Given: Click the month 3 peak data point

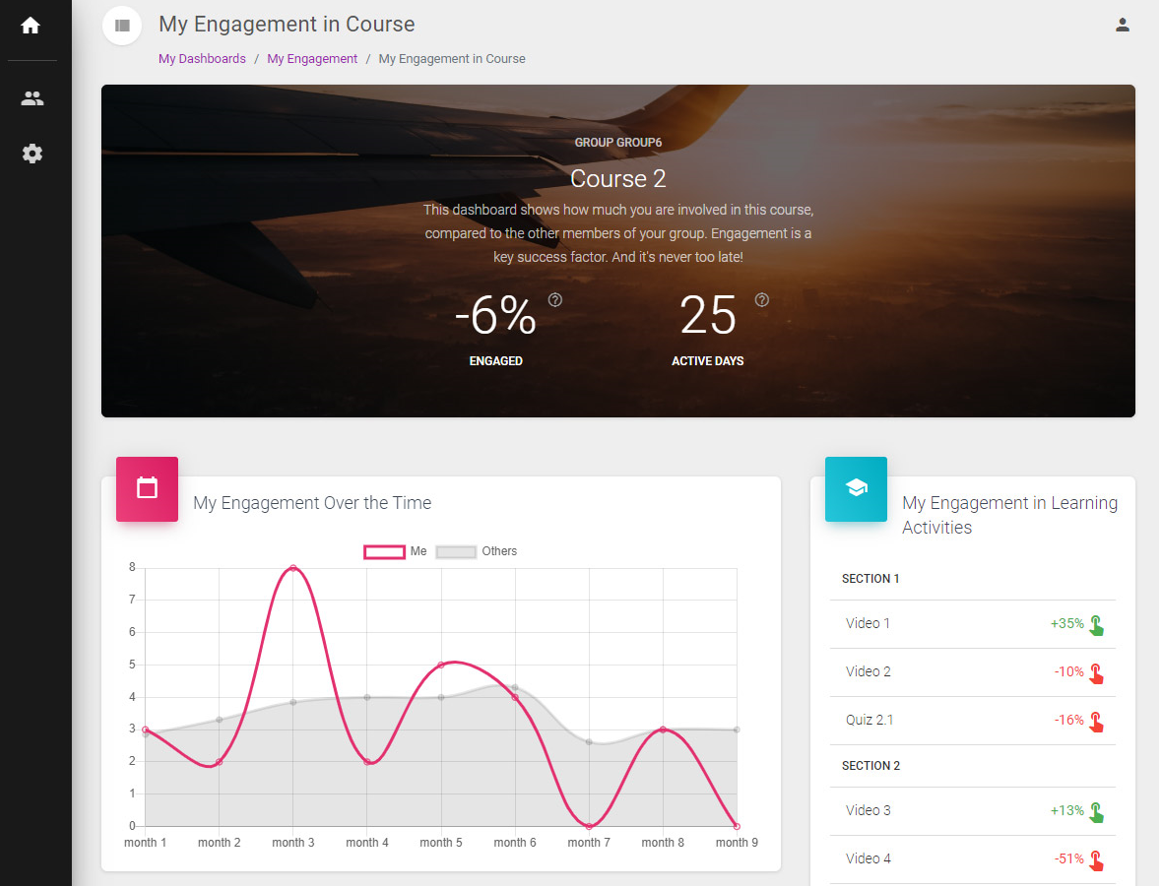Looking at the screenshot, I should pos(293,568).
